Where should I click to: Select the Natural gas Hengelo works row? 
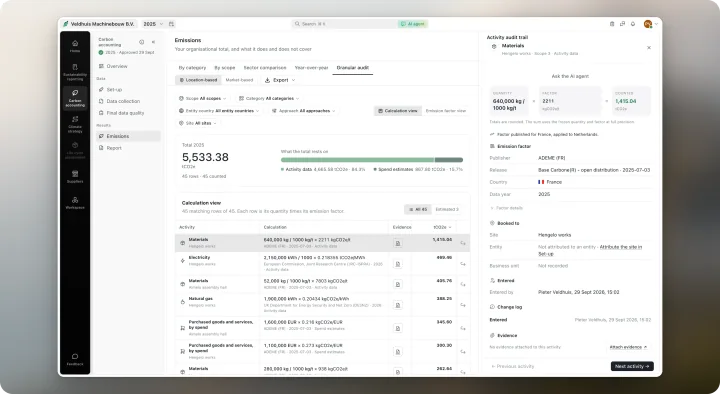coord(322,305)
